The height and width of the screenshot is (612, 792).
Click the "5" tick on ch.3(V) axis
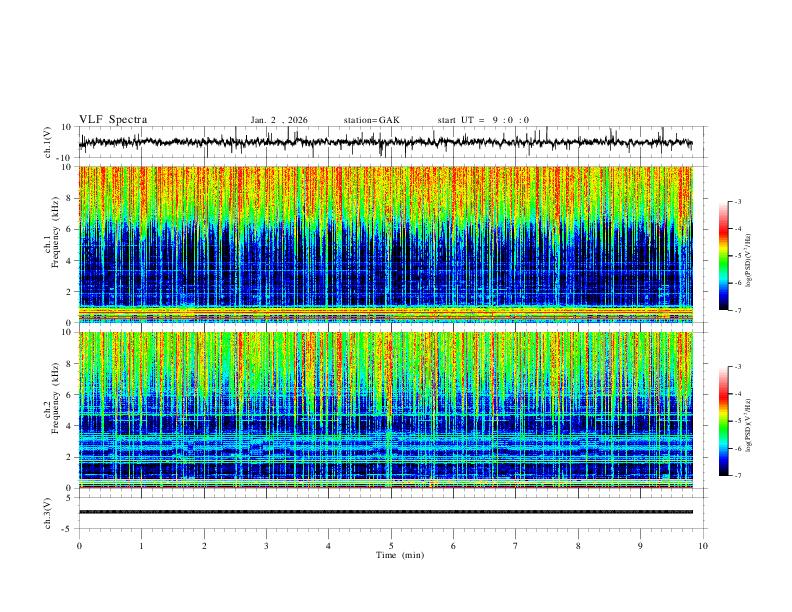click(x=70, y=498)
